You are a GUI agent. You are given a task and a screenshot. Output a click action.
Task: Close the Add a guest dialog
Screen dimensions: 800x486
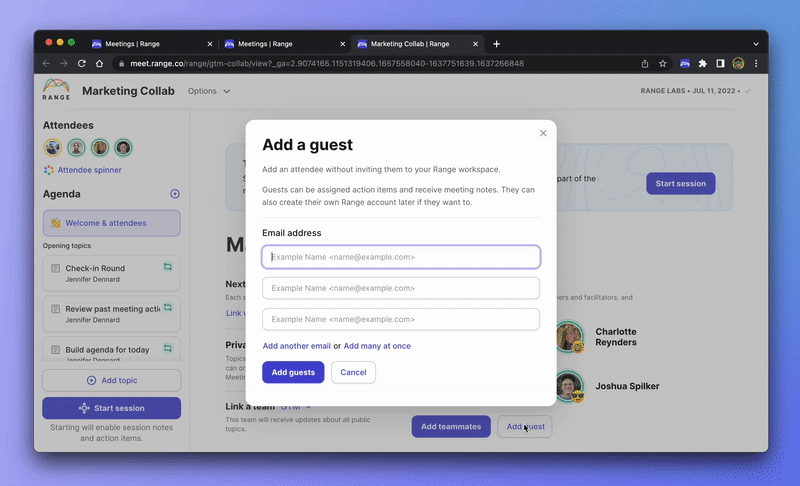pos(543,133)
